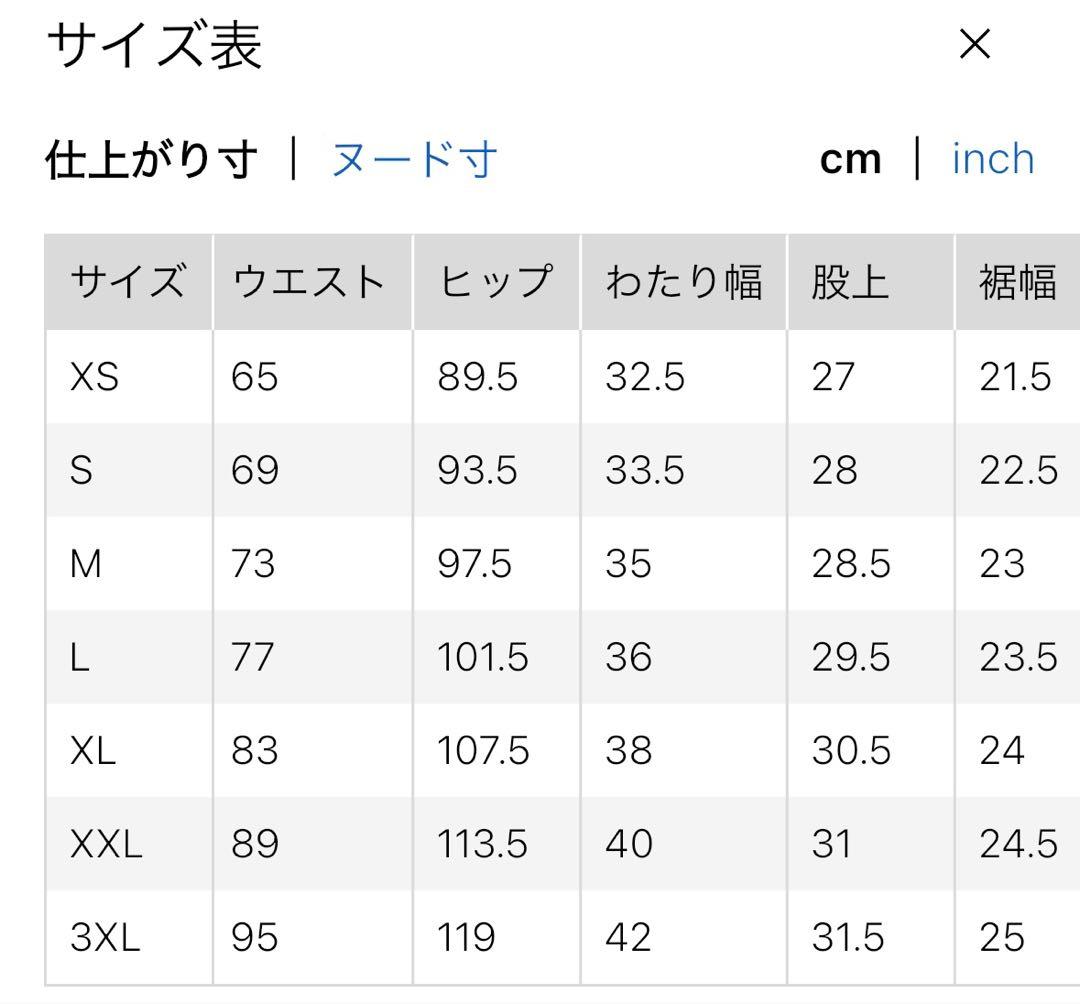This screenshot has width=1080, height=1004.
Task: Switch to the 仕上がり寸 tab
Action: click(151, 160)
